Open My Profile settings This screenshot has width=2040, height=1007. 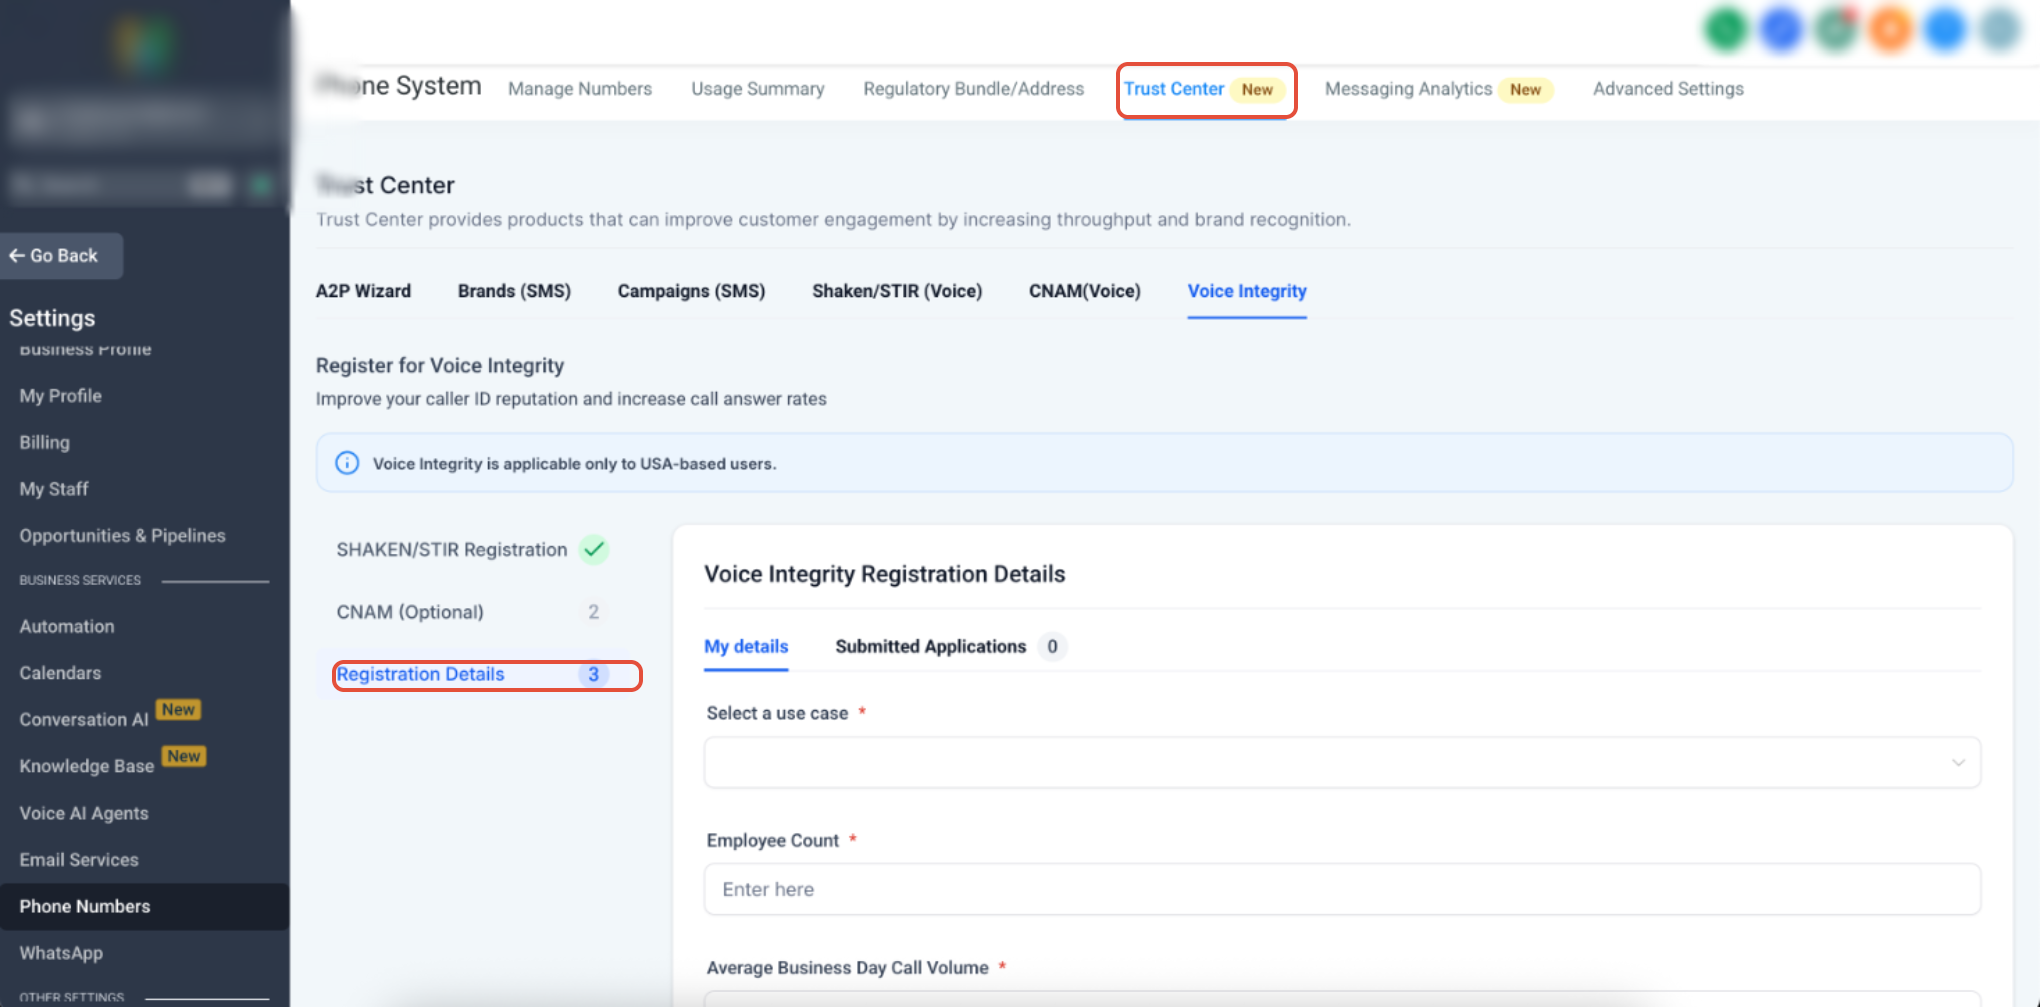(x=61, y=396)
